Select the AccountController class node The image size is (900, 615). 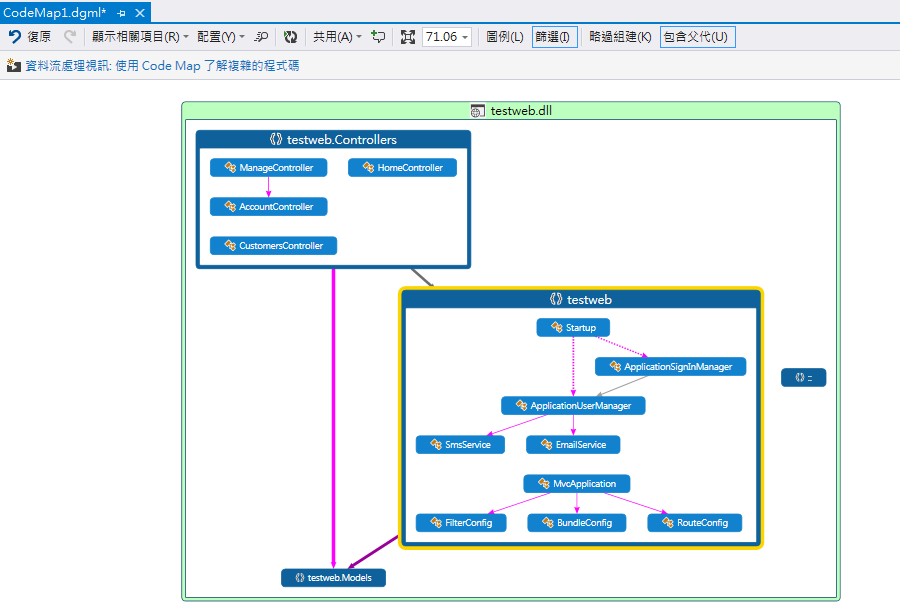pos(269,207)
